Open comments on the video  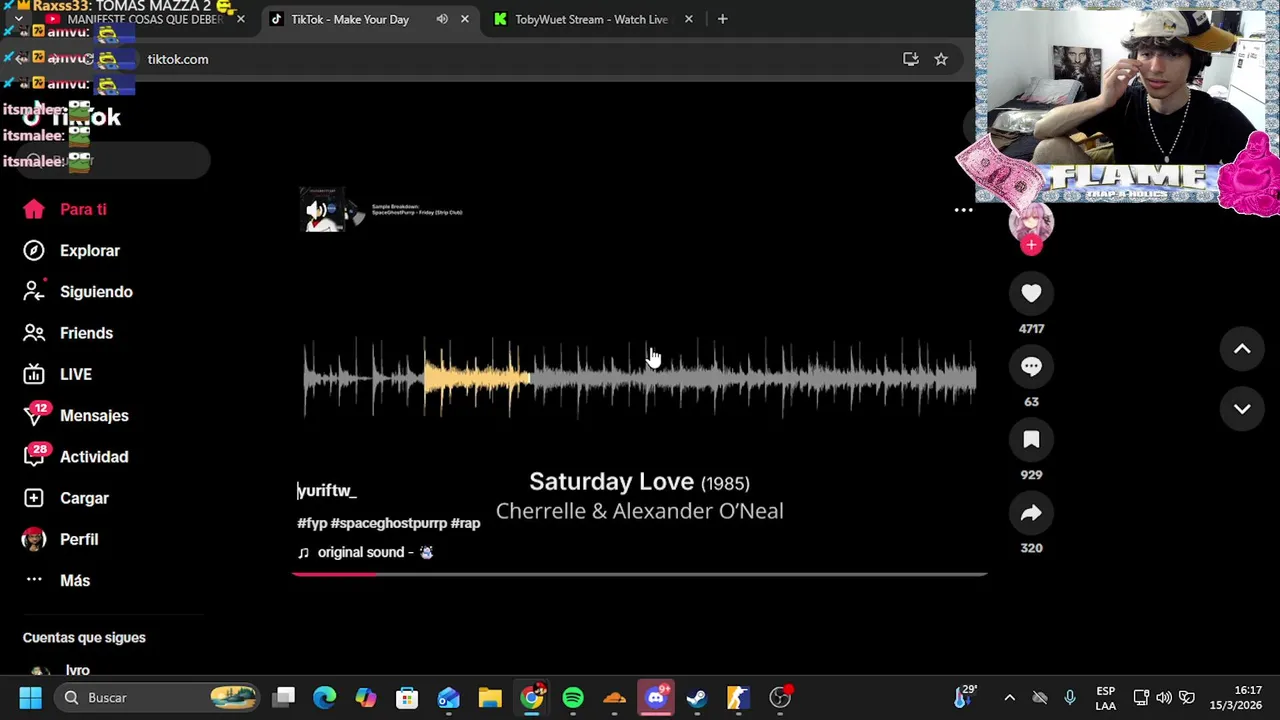click(x=1031, y=366)
